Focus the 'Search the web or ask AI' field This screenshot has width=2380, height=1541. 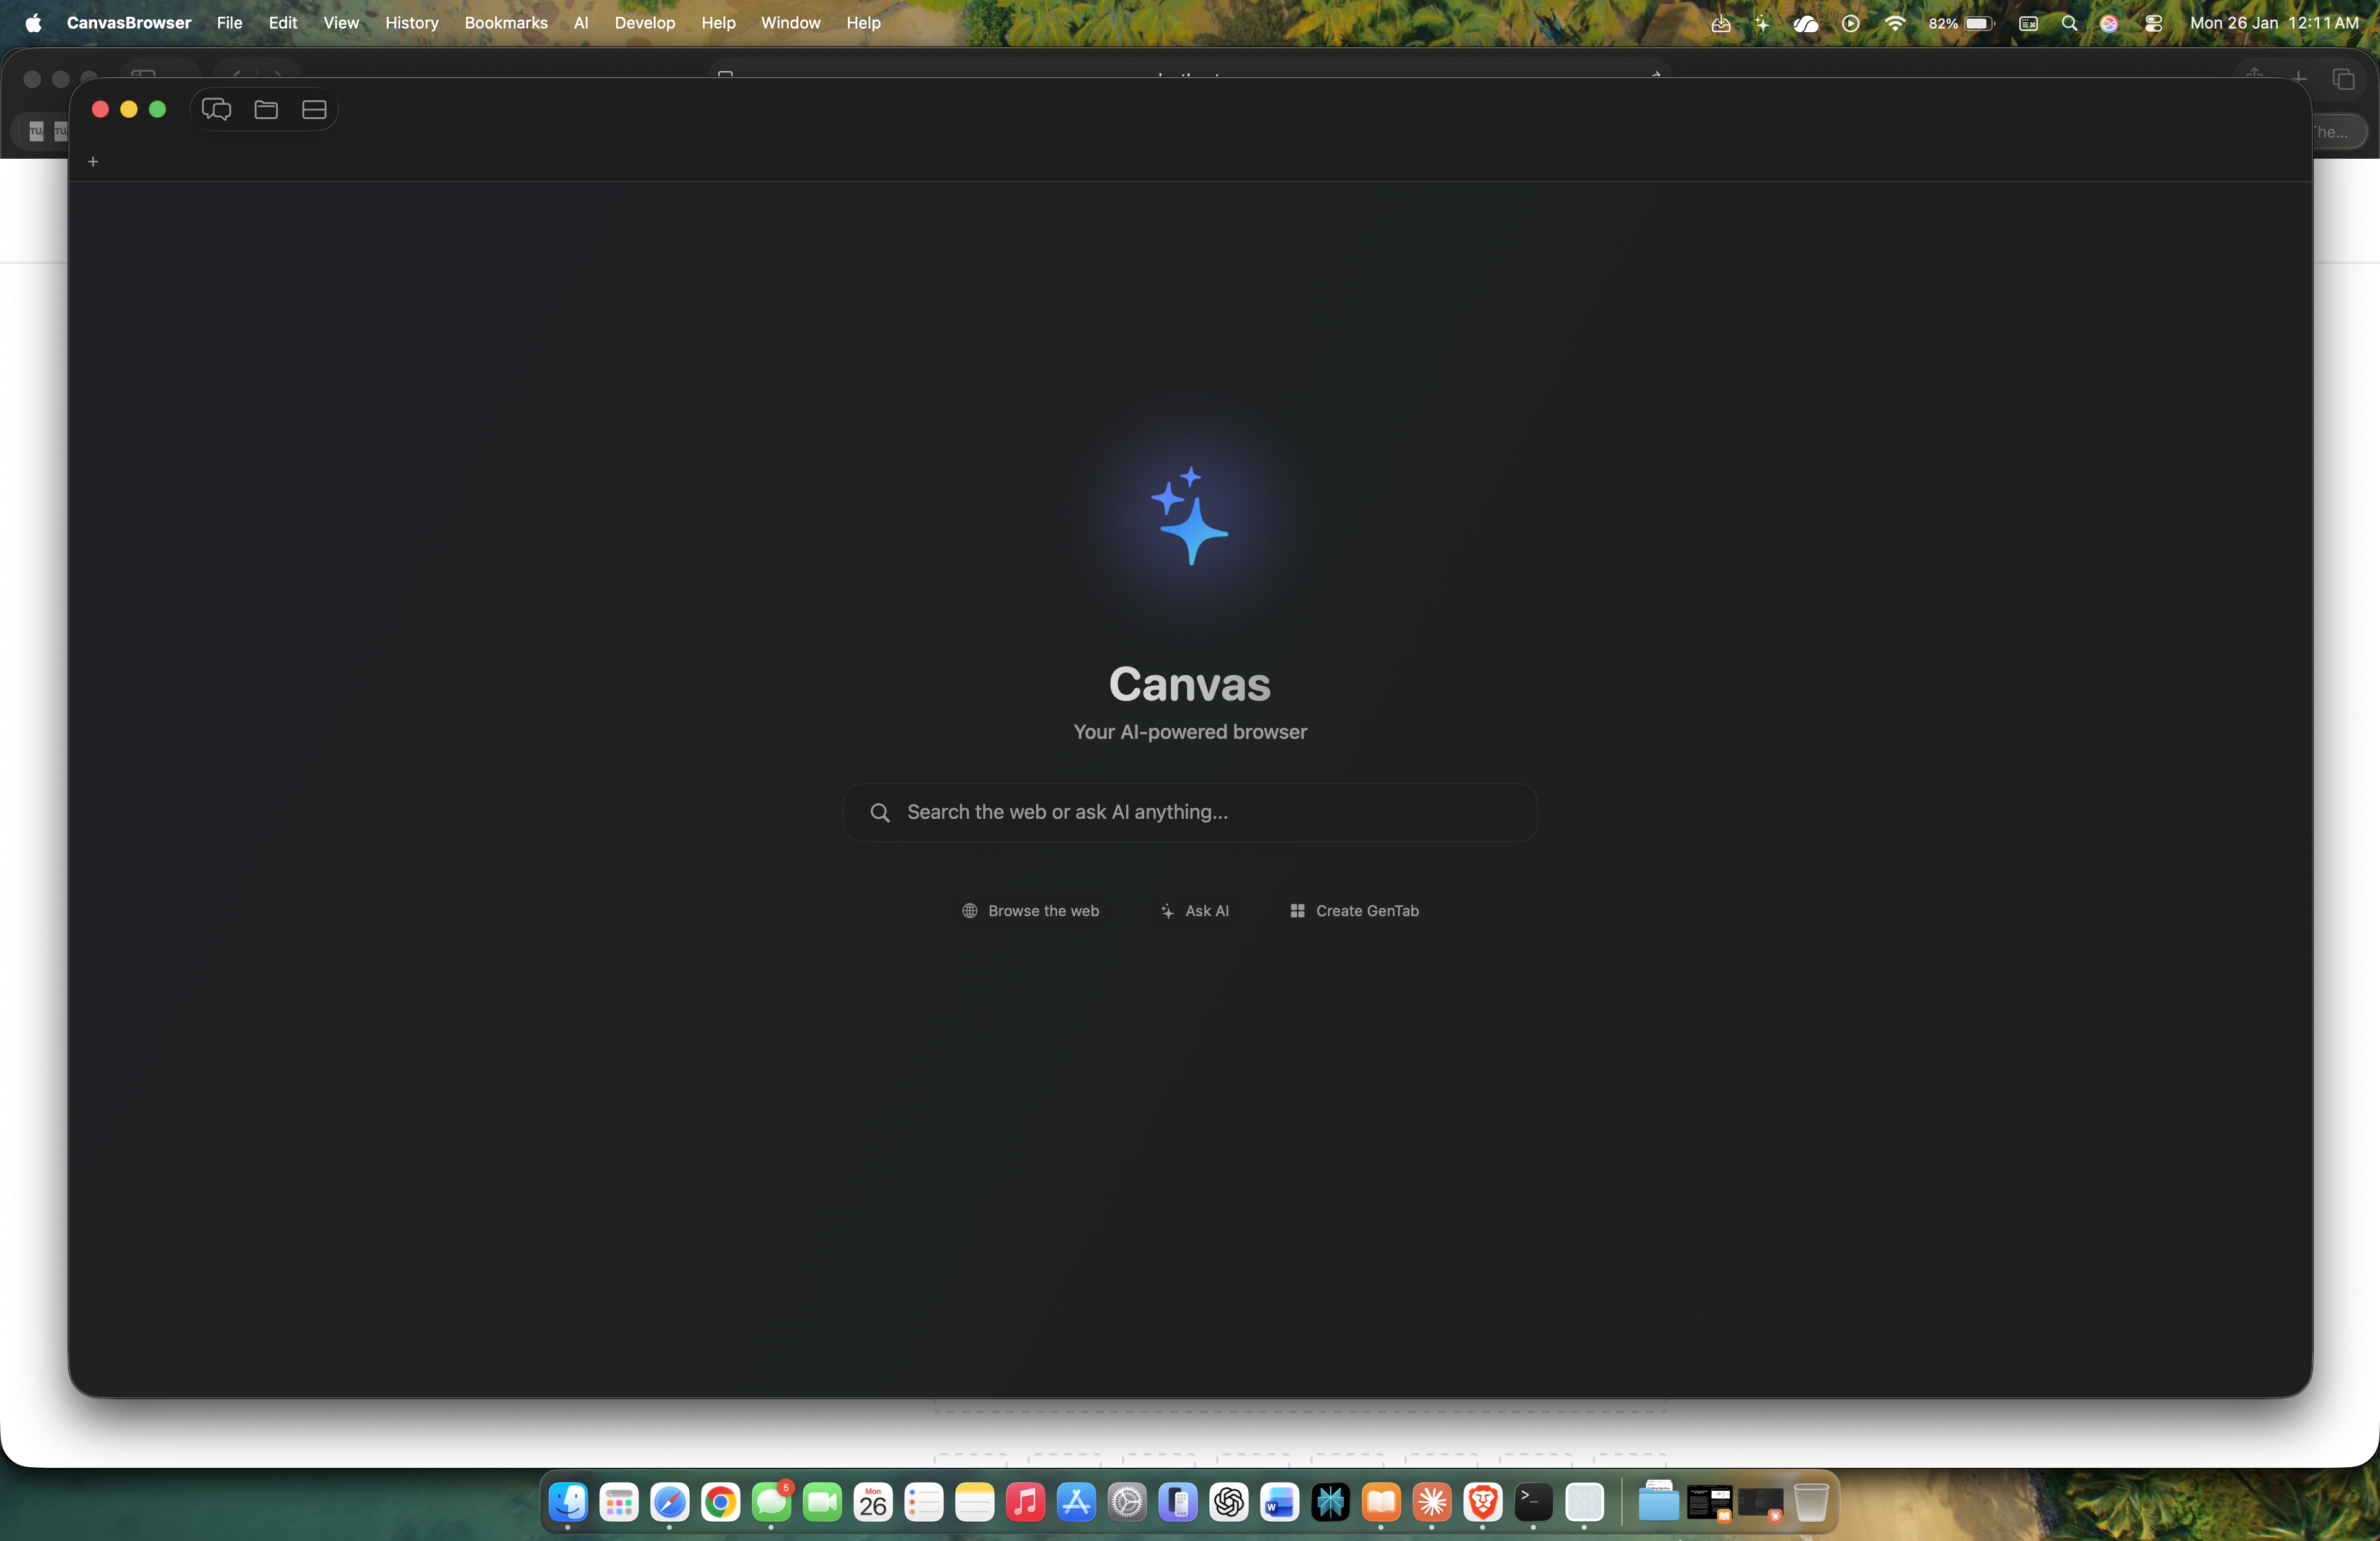click(x=1200, y=813)
